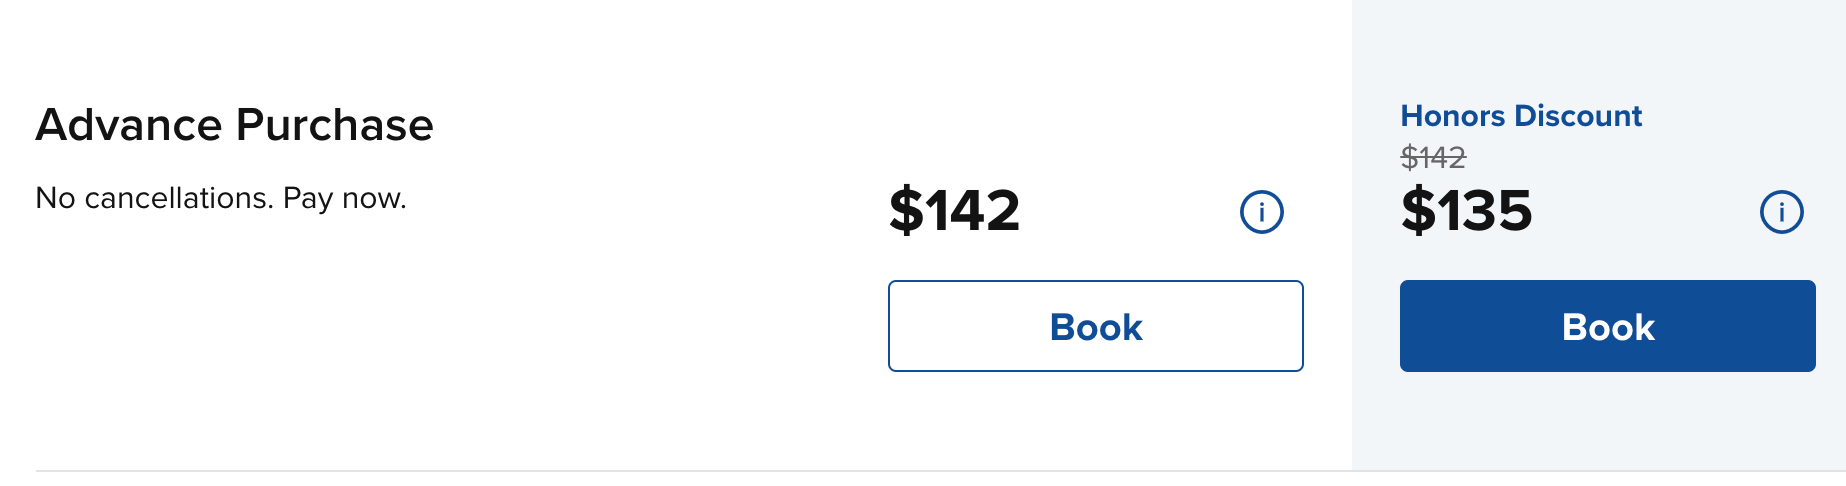Image resolution: width=1846 pixels, height=486 pixels.
Task: Reserve at the non-member Advance Purchase price
Action: (1096, 326)
